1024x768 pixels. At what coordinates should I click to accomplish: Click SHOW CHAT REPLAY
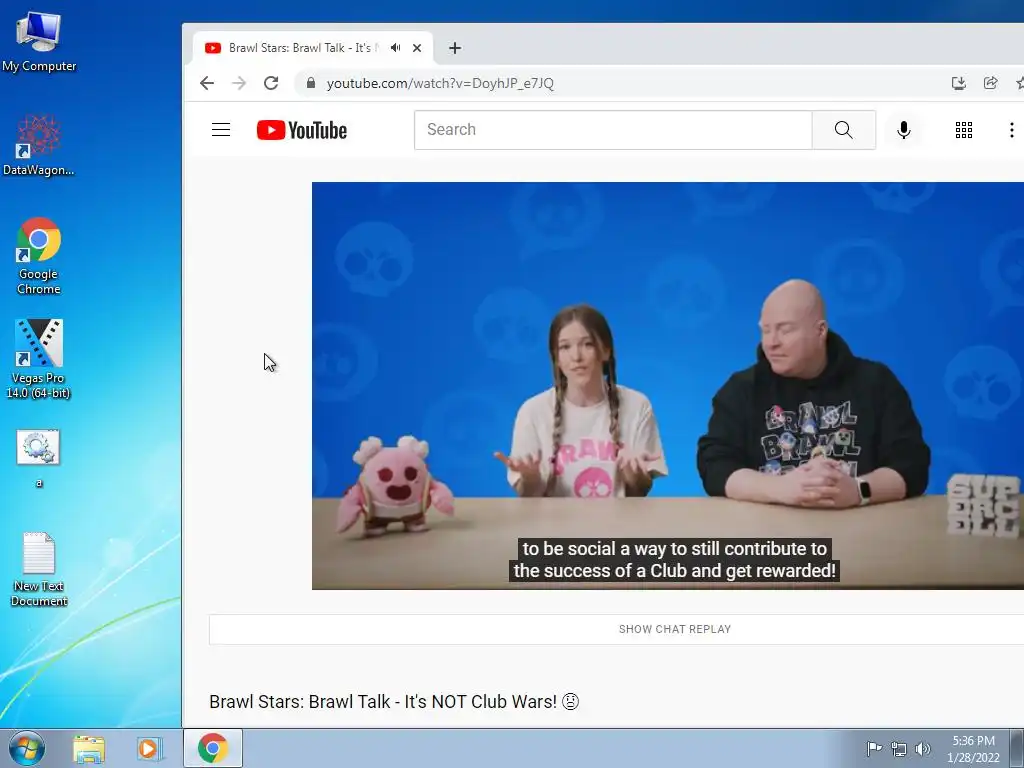click(x=675, y=629)
